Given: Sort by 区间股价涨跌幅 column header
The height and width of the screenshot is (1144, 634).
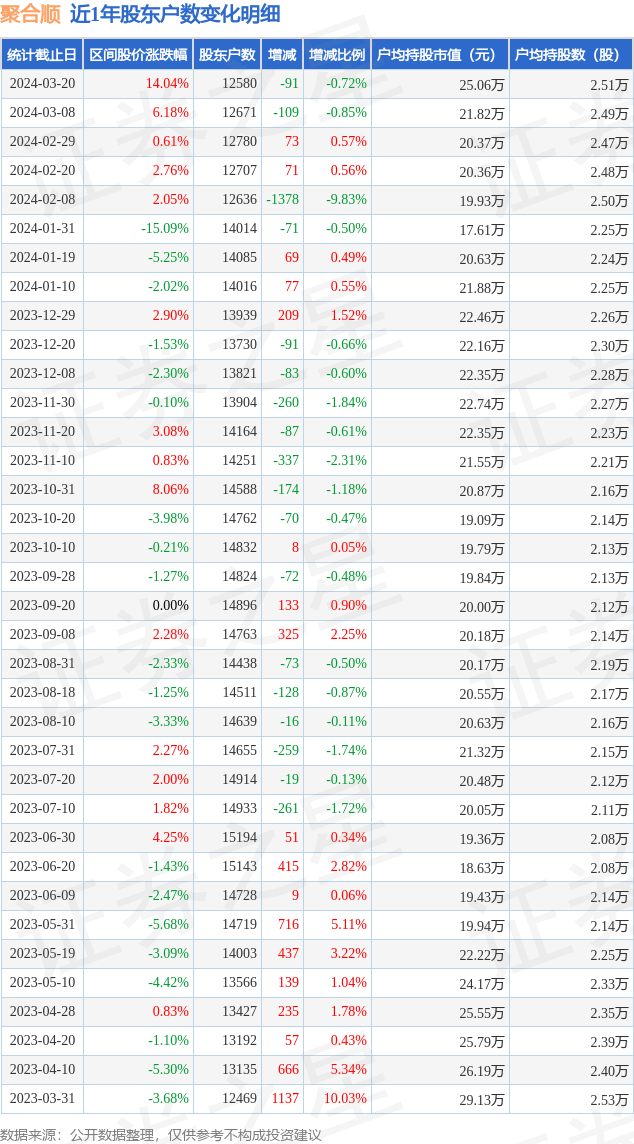Looking at the screenshot, I should [x=137, y=55].
